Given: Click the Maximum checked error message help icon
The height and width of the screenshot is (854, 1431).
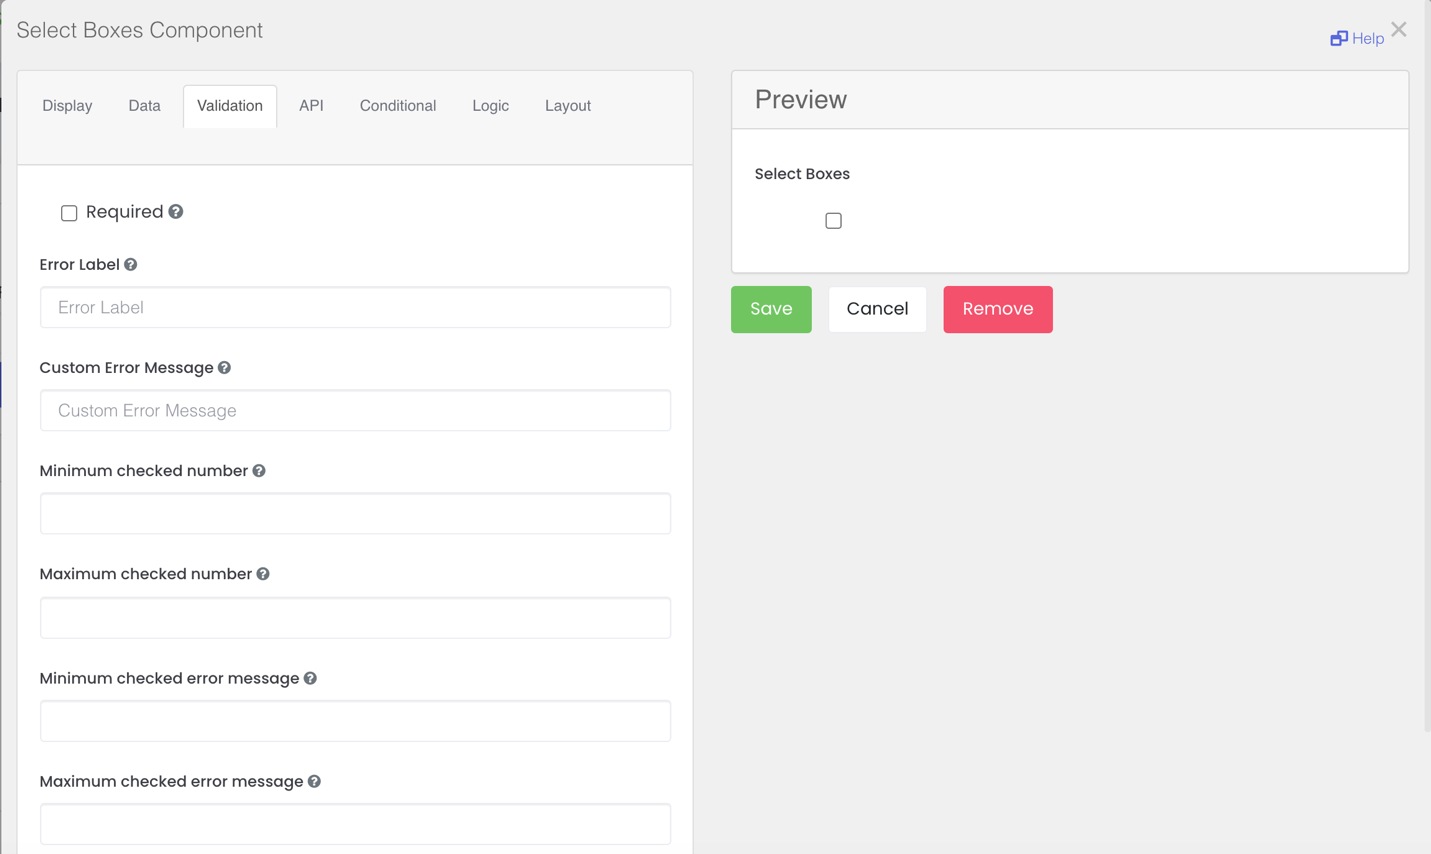Looking at the screenshot, I should point(315,782).
